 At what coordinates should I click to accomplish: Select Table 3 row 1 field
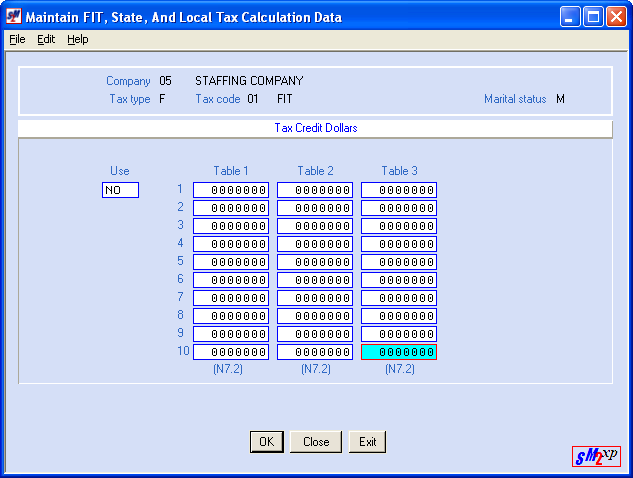pyautogui.click(x=399, y=190)
